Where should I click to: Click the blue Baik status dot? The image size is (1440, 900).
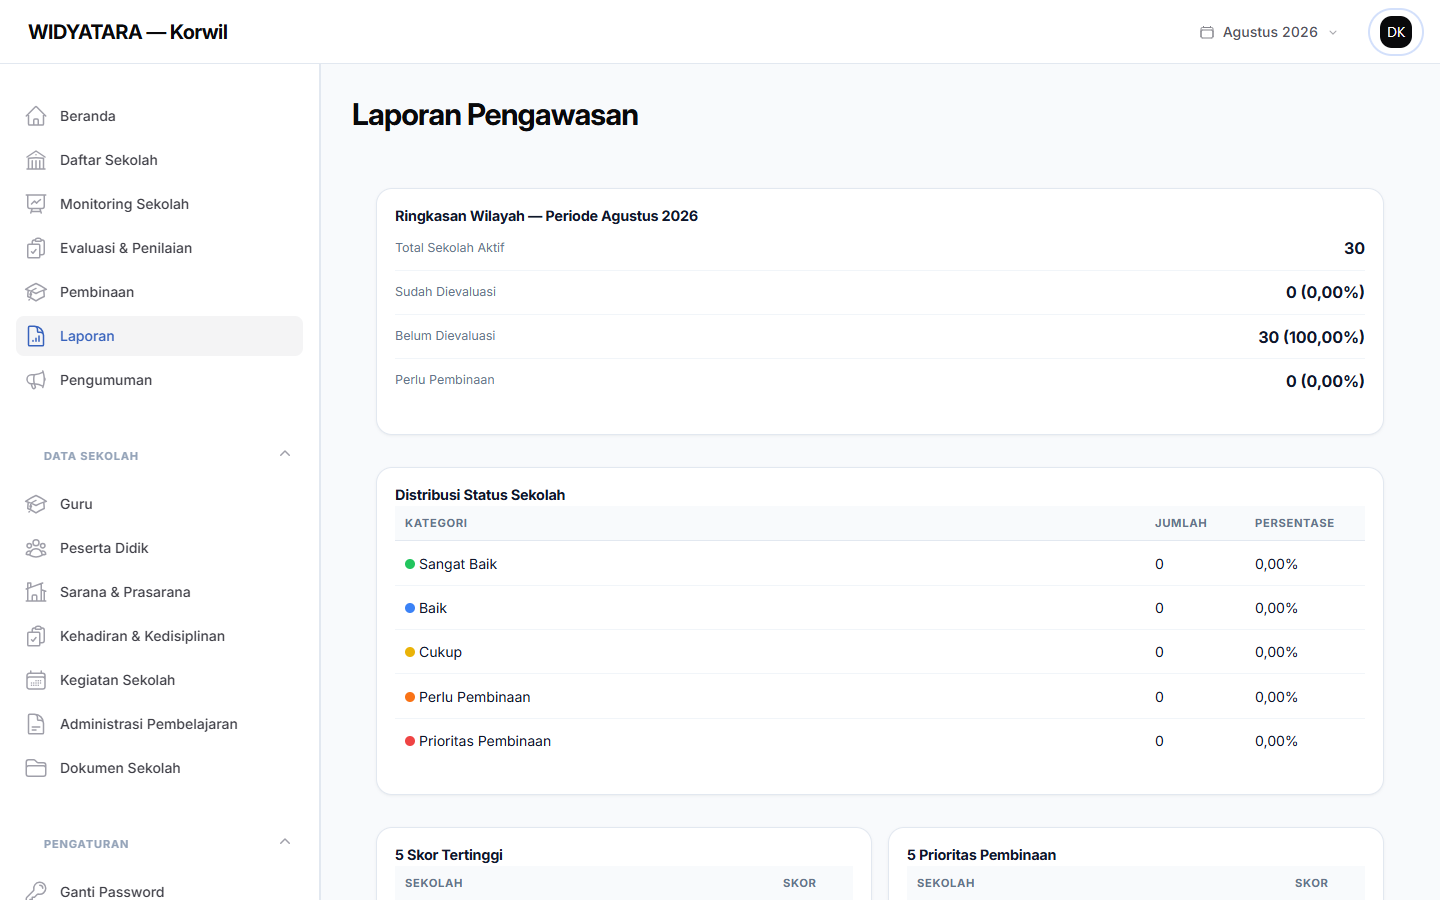(x=410, y=608)
